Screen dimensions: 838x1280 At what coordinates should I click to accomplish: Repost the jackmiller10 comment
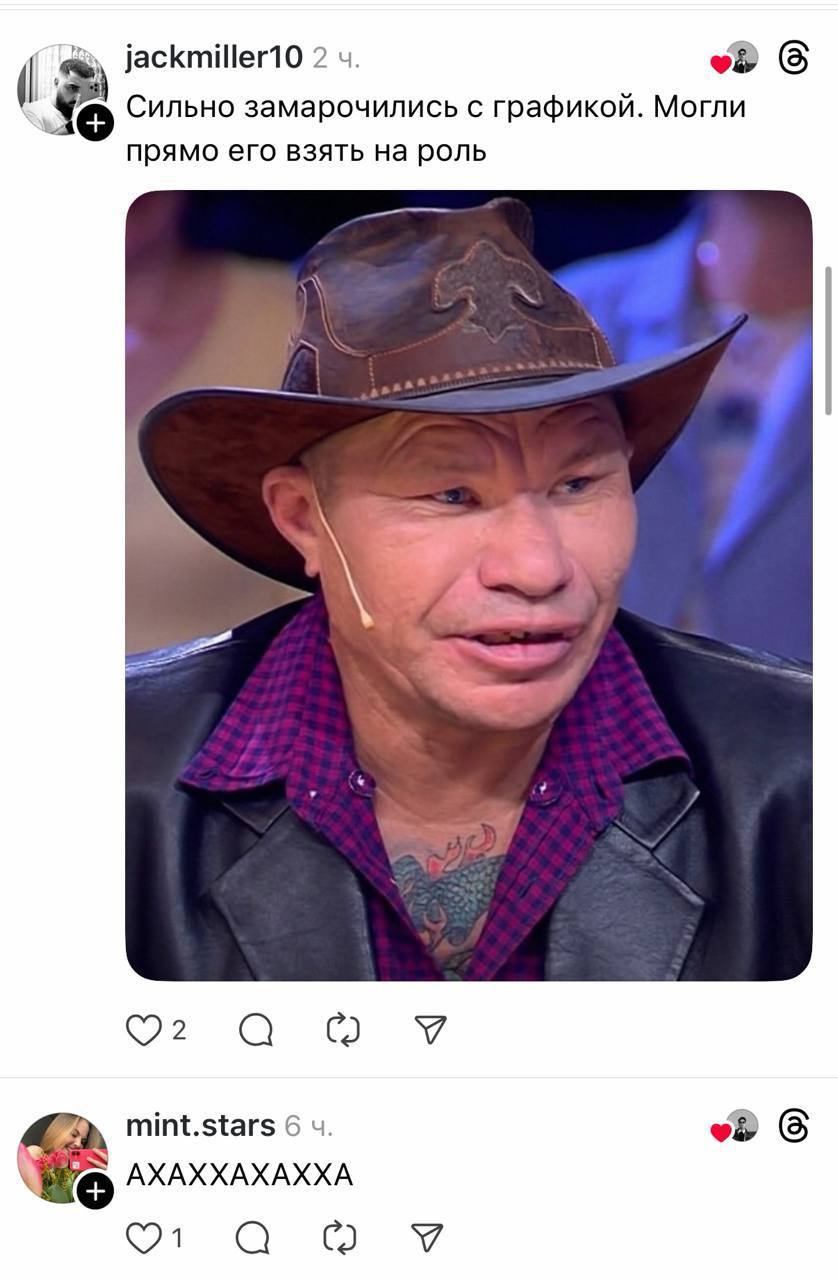(343, 1030)
